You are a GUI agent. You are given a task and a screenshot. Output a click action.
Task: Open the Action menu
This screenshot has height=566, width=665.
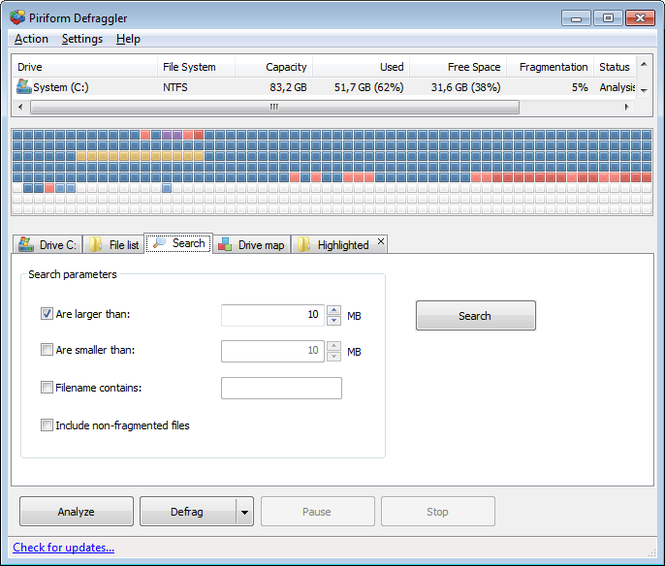point(31,39)
